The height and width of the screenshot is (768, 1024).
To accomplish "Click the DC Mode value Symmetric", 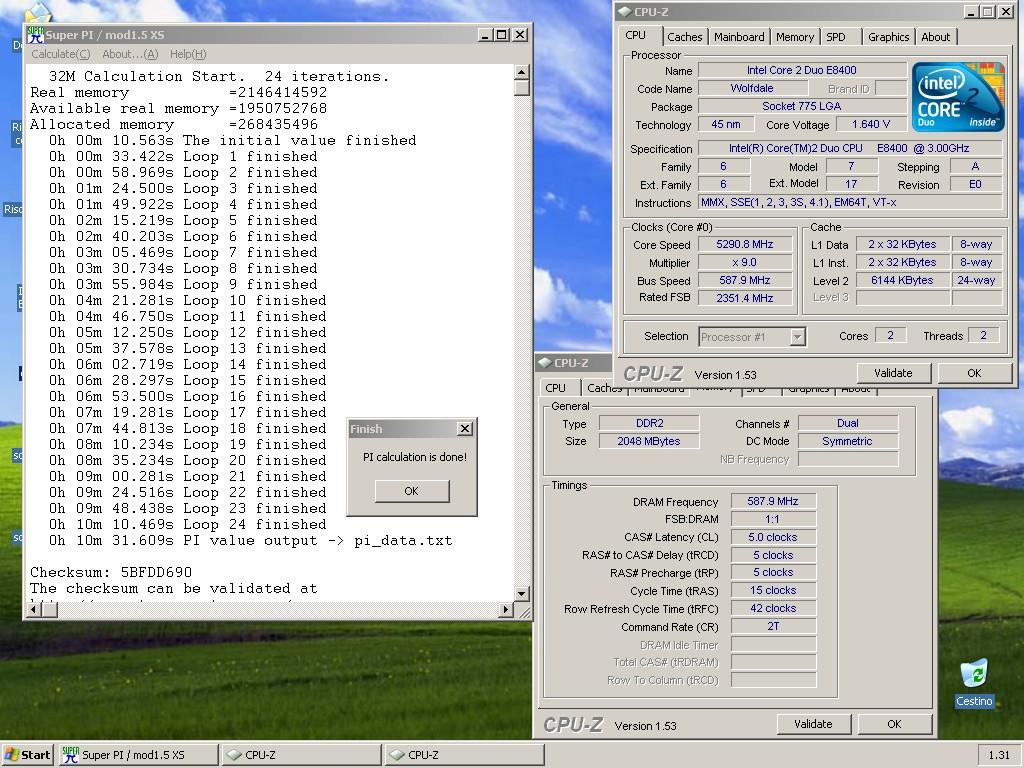I will (848, 441).
